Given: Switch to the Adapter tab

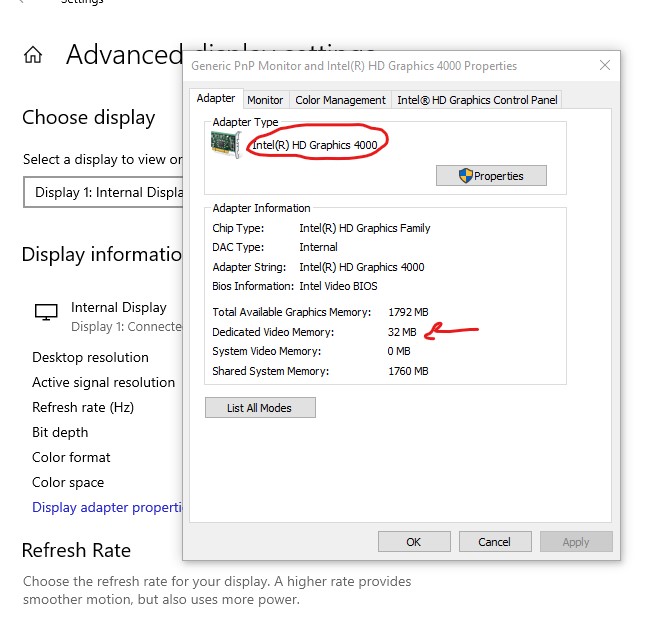Looking at the screenshot, I should (216, 99).
